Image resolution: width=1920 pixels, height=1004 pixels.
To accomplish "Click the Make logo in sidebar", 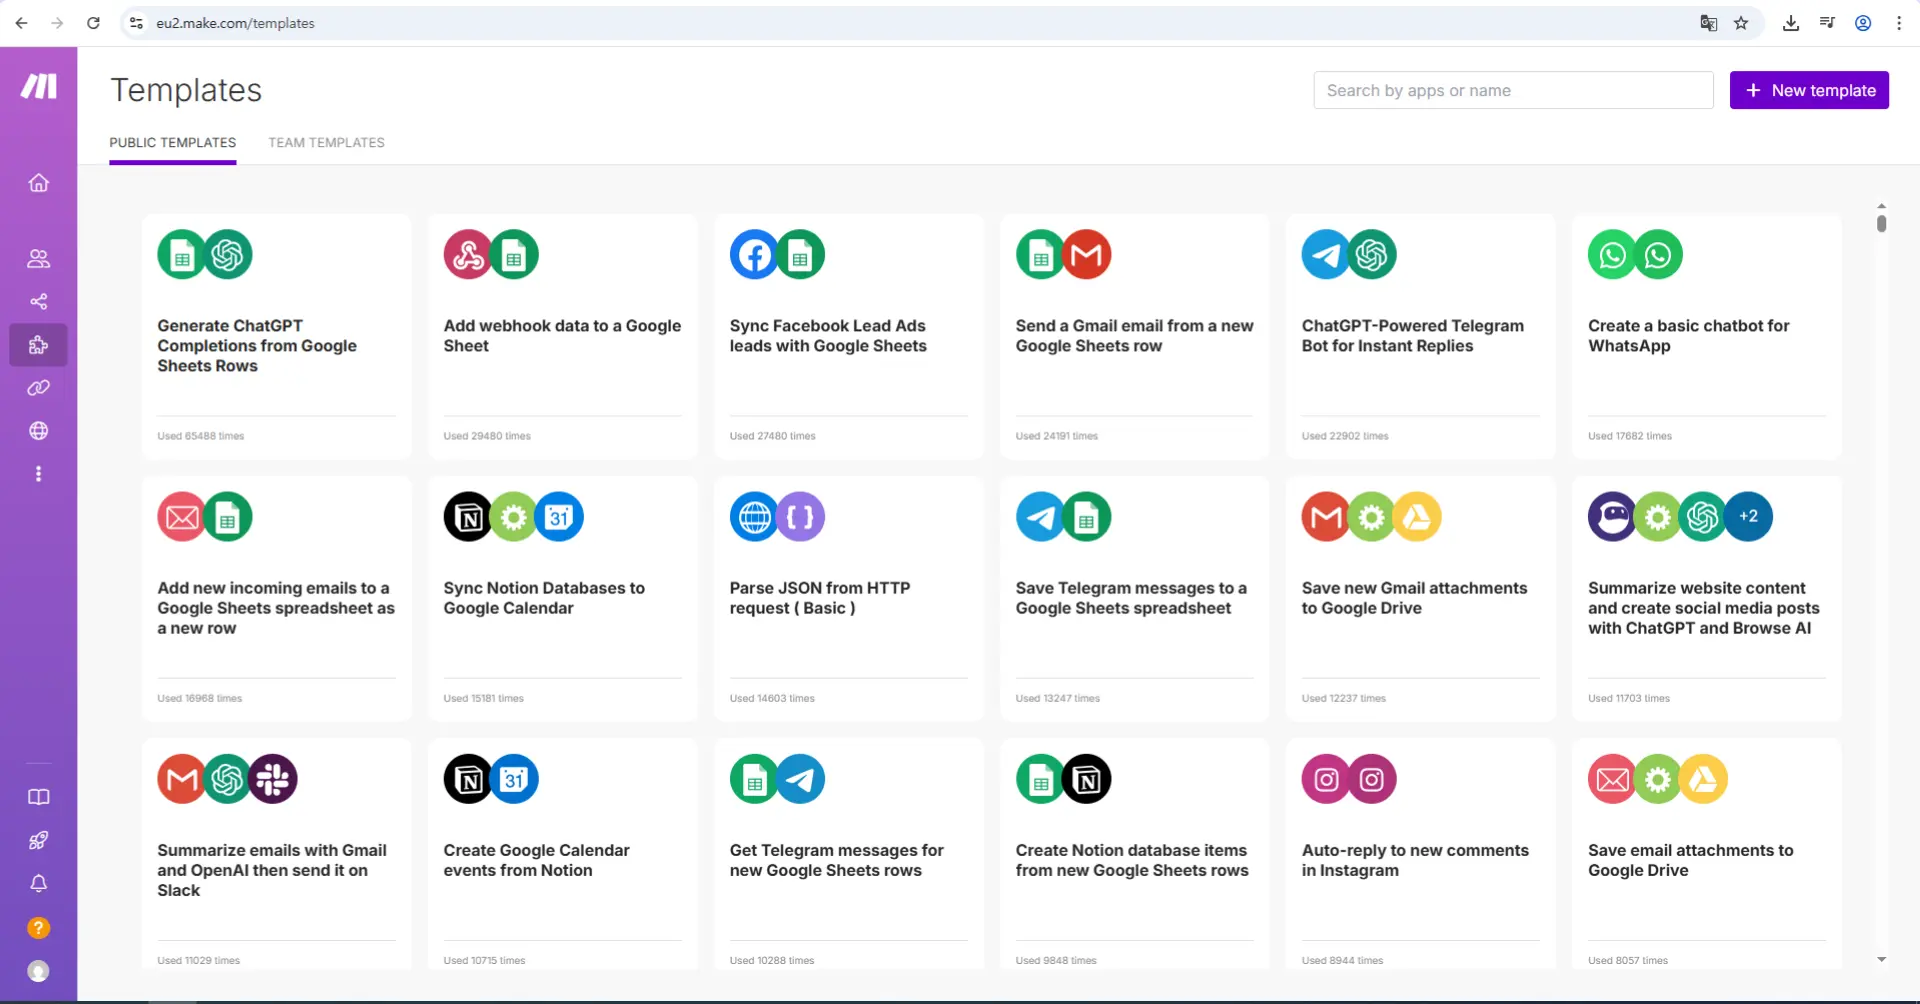I will (38, 87).
